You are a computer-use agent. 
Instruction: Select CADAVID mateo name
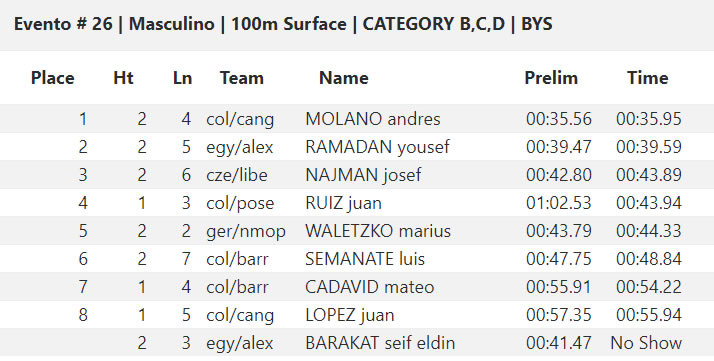[x=370, y=287]
